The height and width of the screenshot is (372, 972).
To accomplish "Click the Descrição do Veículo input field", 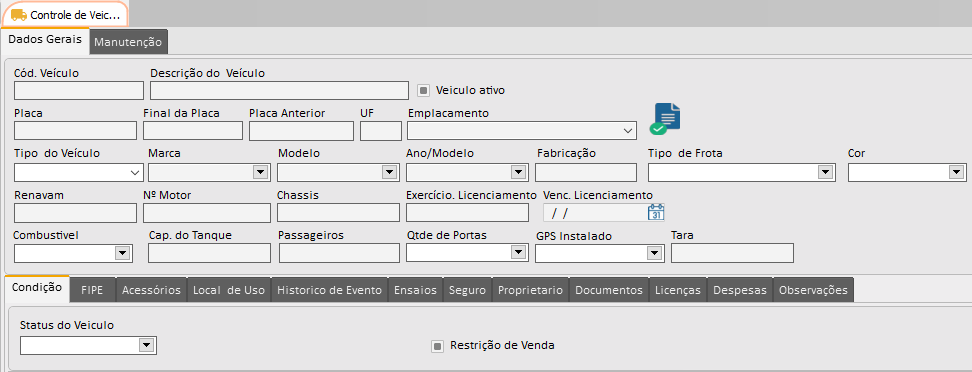I will pos(279,91).
